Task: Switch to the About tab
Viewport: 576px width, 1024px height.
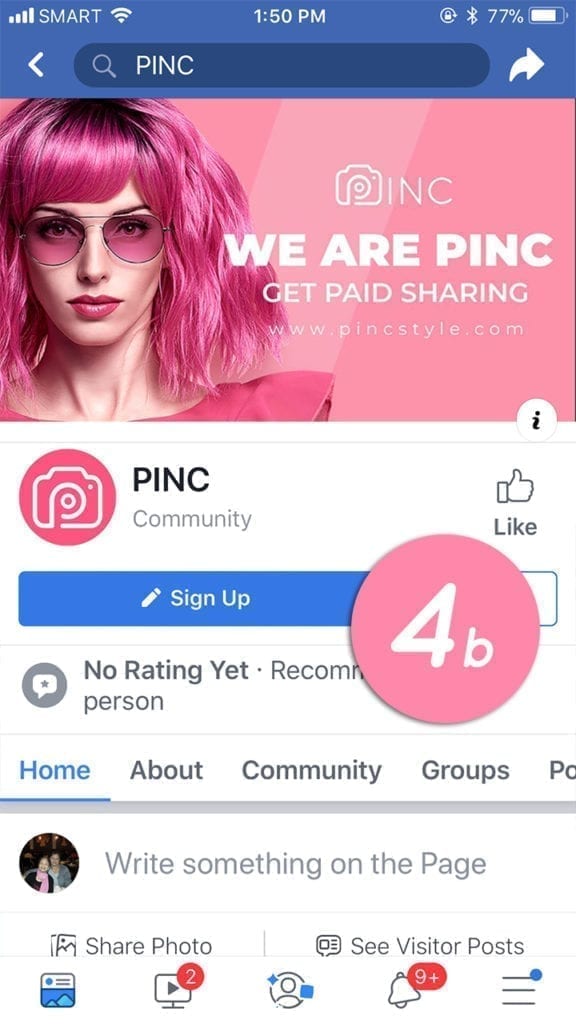Action: 167,771
